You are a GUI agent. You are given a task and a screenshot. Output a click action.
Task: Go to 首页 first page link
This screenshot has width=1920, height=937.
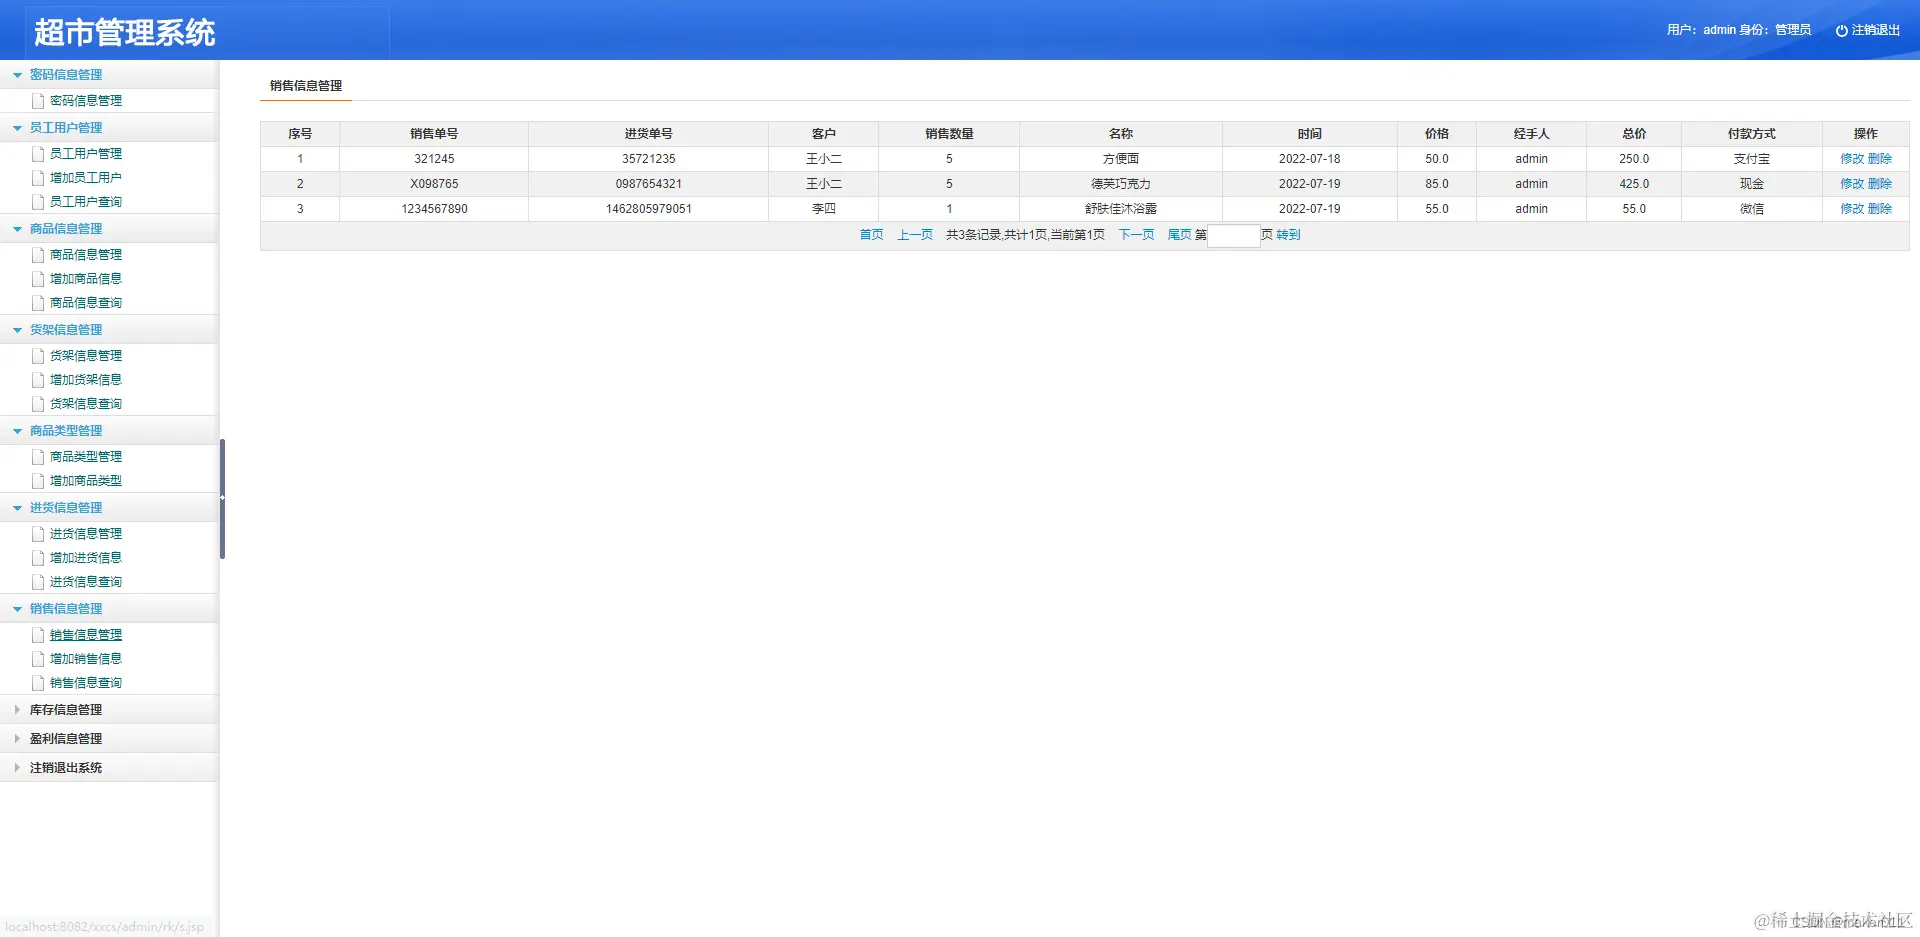click(x=871, y=235)
